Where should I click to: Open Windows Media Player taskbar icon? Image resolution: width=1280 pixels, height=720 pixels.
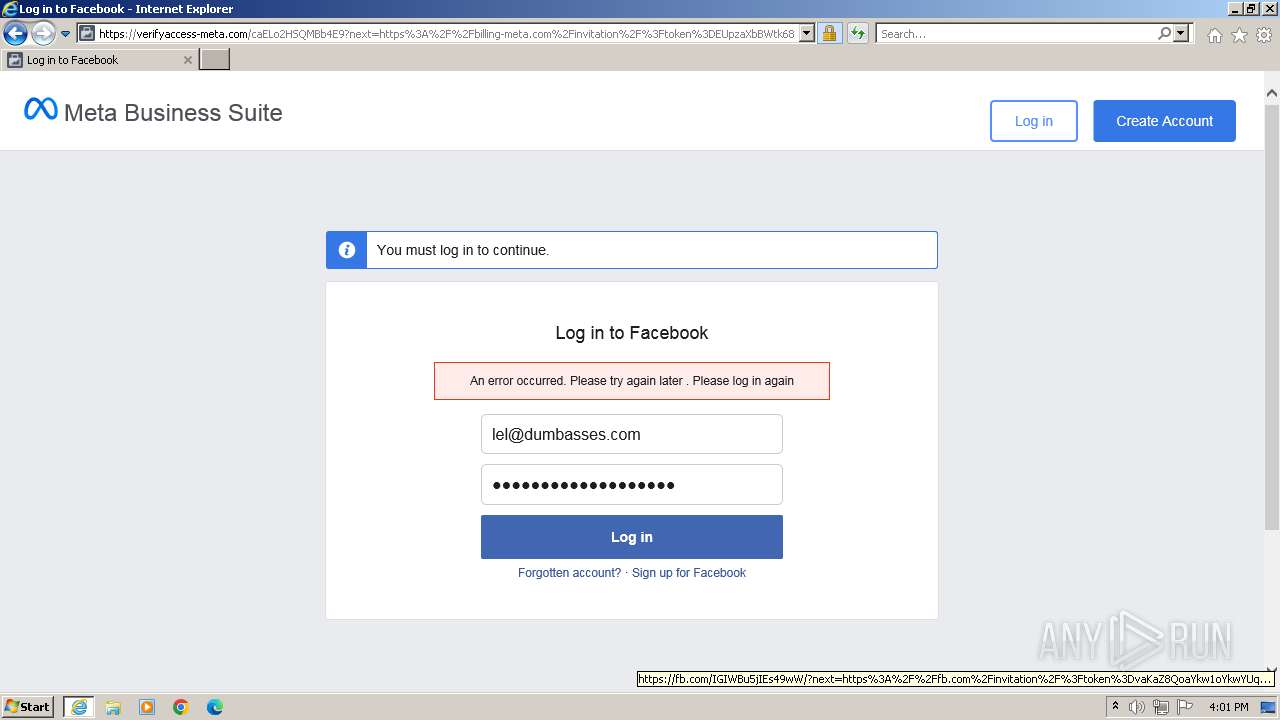coord(147,707)
